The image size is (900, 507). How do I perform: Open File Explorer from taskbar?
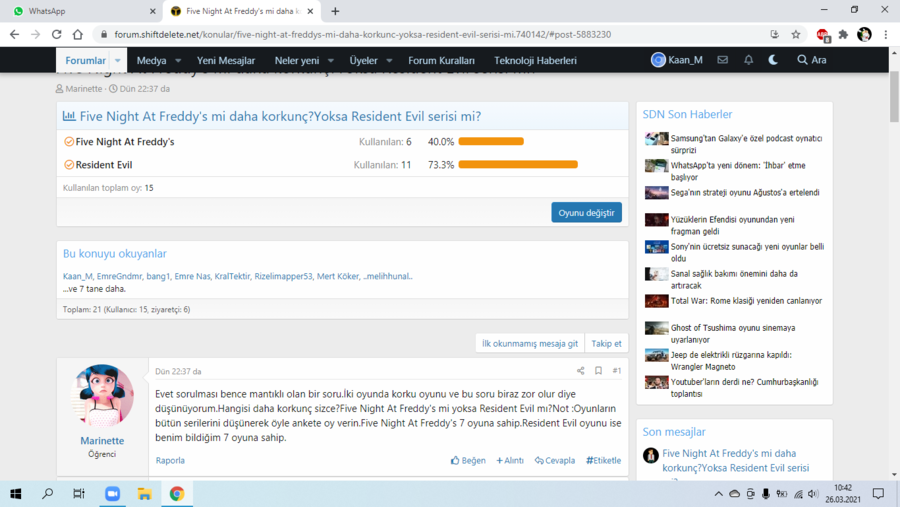144,494
